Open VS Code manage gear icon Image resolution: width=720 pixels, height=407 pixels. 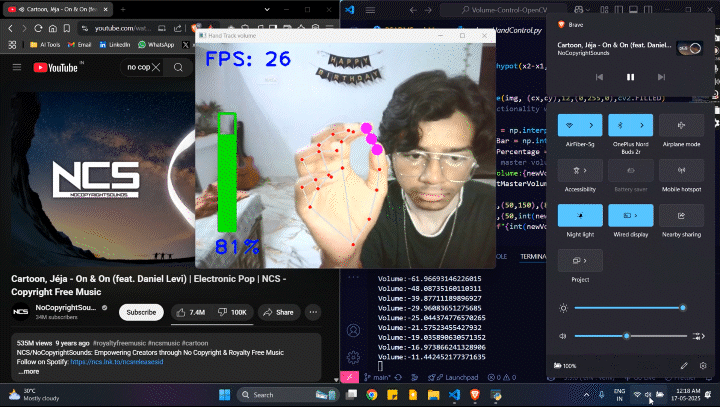click(353, 357)
